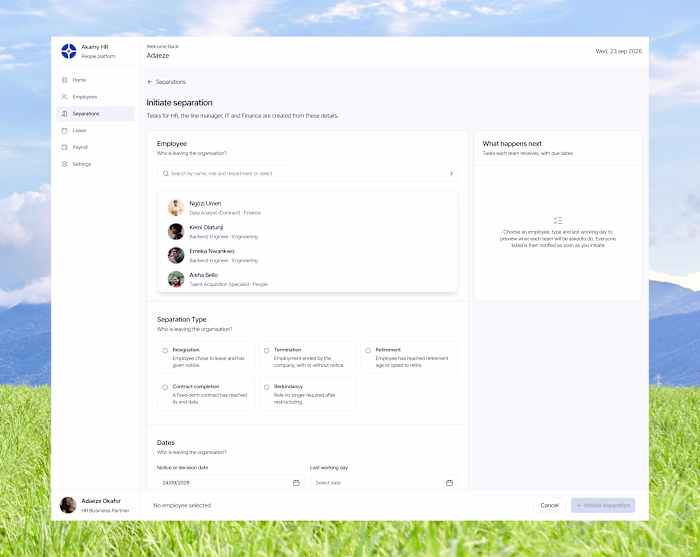The image size is (700, 557).
Task: Open calendar for Last working day
Action: tap(450, 483)
